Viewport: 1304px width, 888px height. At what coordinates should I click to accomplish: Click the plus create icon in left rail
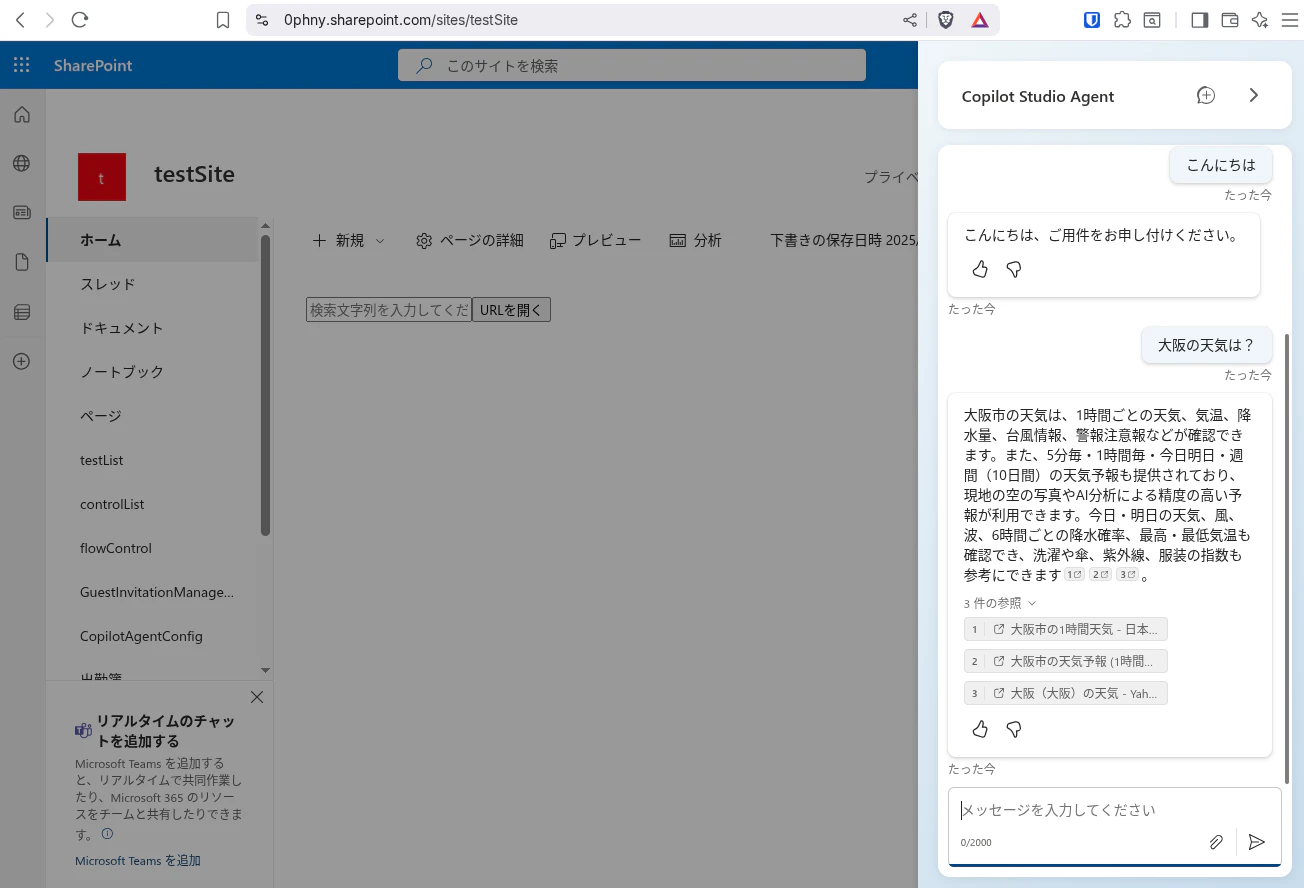point(22,361)
